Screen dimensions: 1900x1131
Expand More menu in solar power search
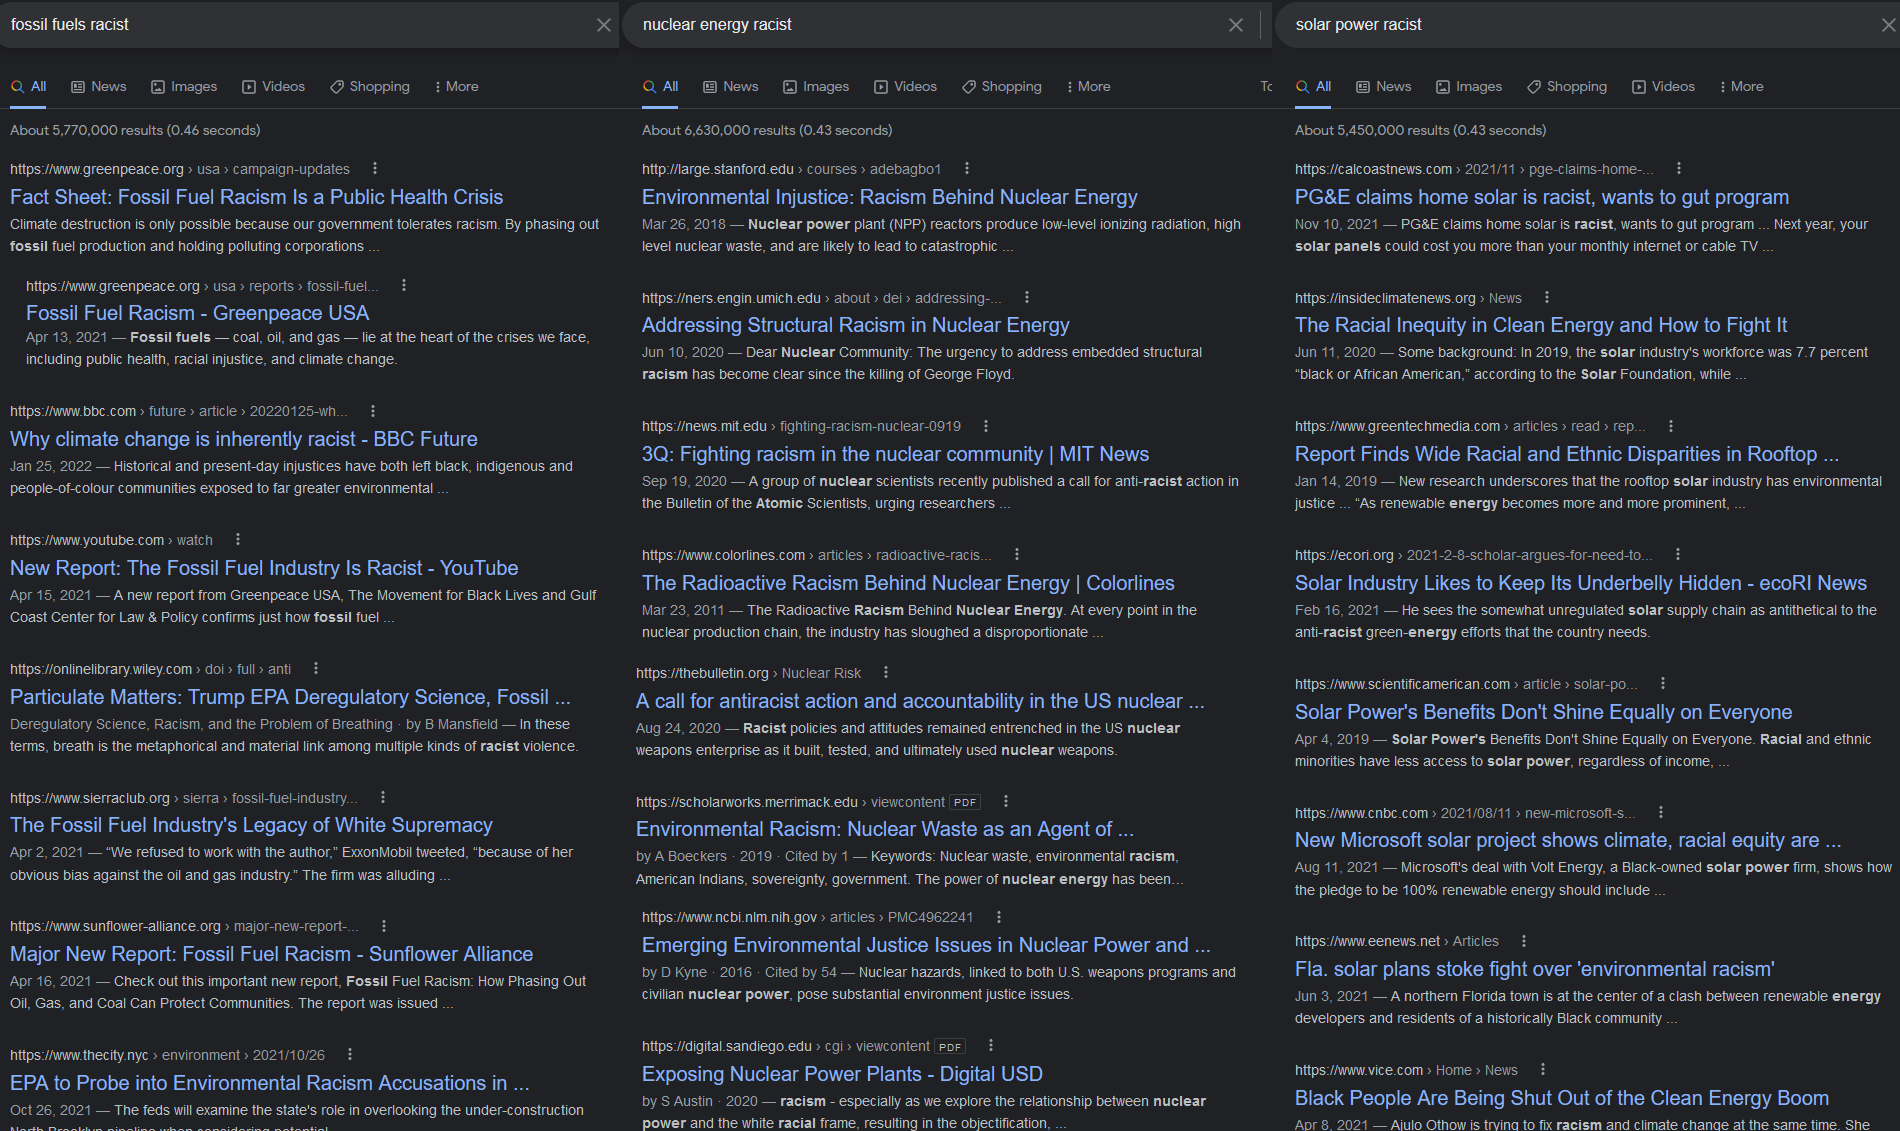[x=1741, y=87]
